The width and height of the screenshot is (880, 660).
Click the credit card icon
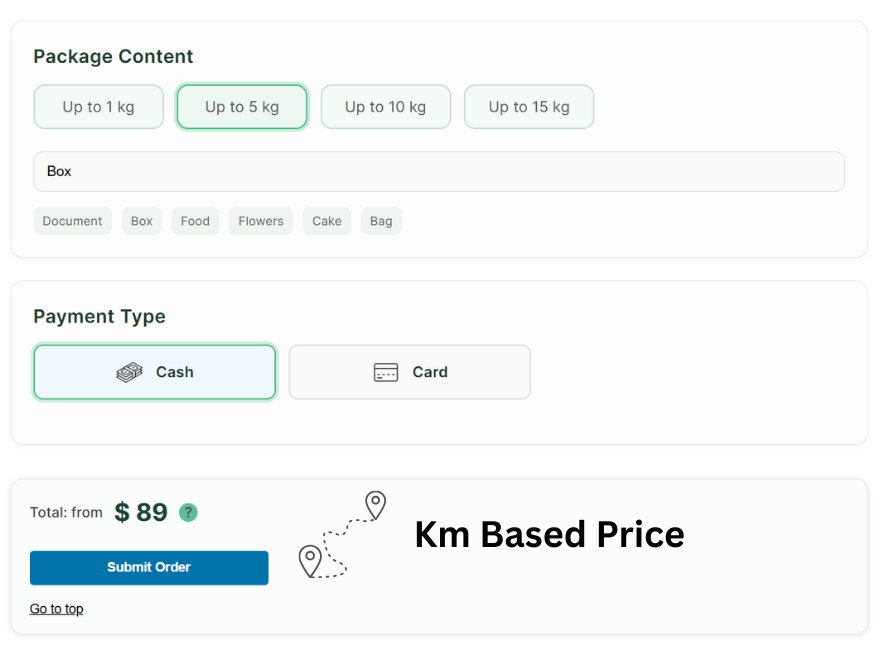(386, 372)
